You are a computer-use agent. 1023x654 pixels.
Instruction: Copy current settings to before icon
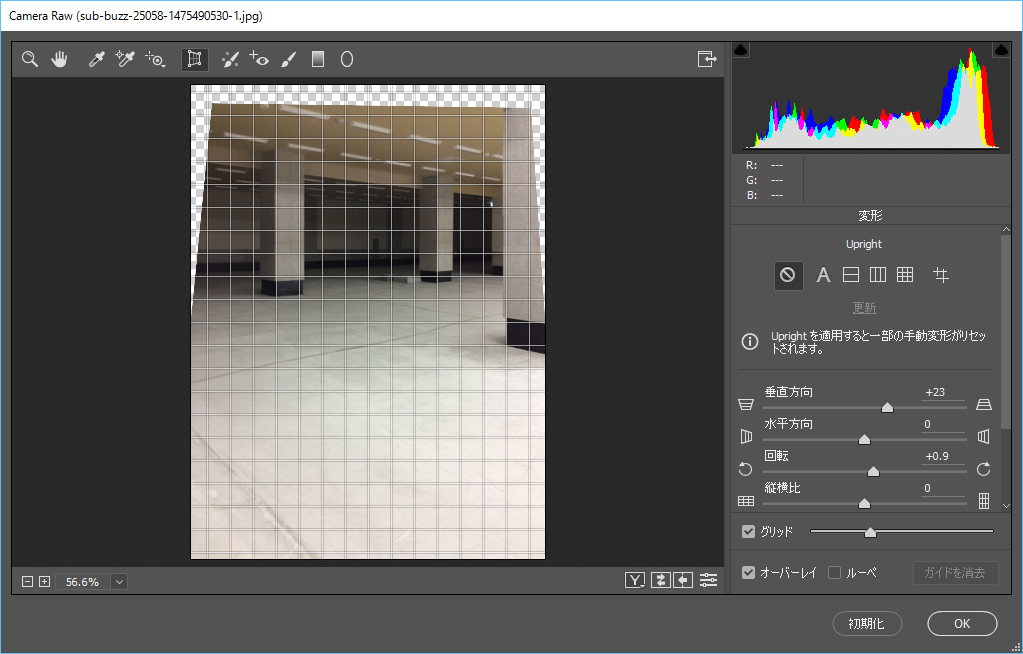click(683, 580)
